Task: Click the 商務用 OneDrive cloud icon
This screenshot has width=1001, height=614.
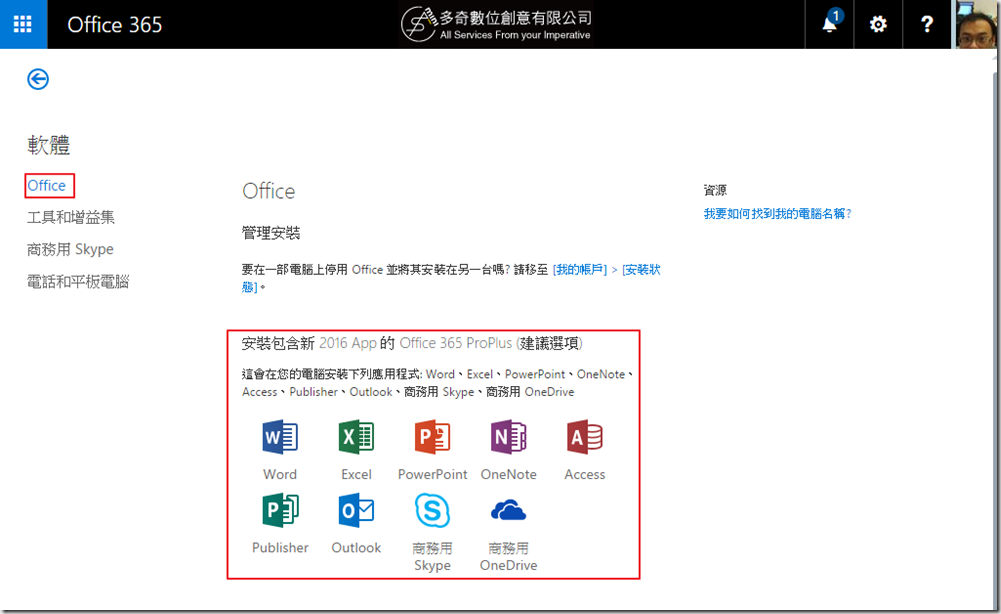Action: (x=508, y=511)
